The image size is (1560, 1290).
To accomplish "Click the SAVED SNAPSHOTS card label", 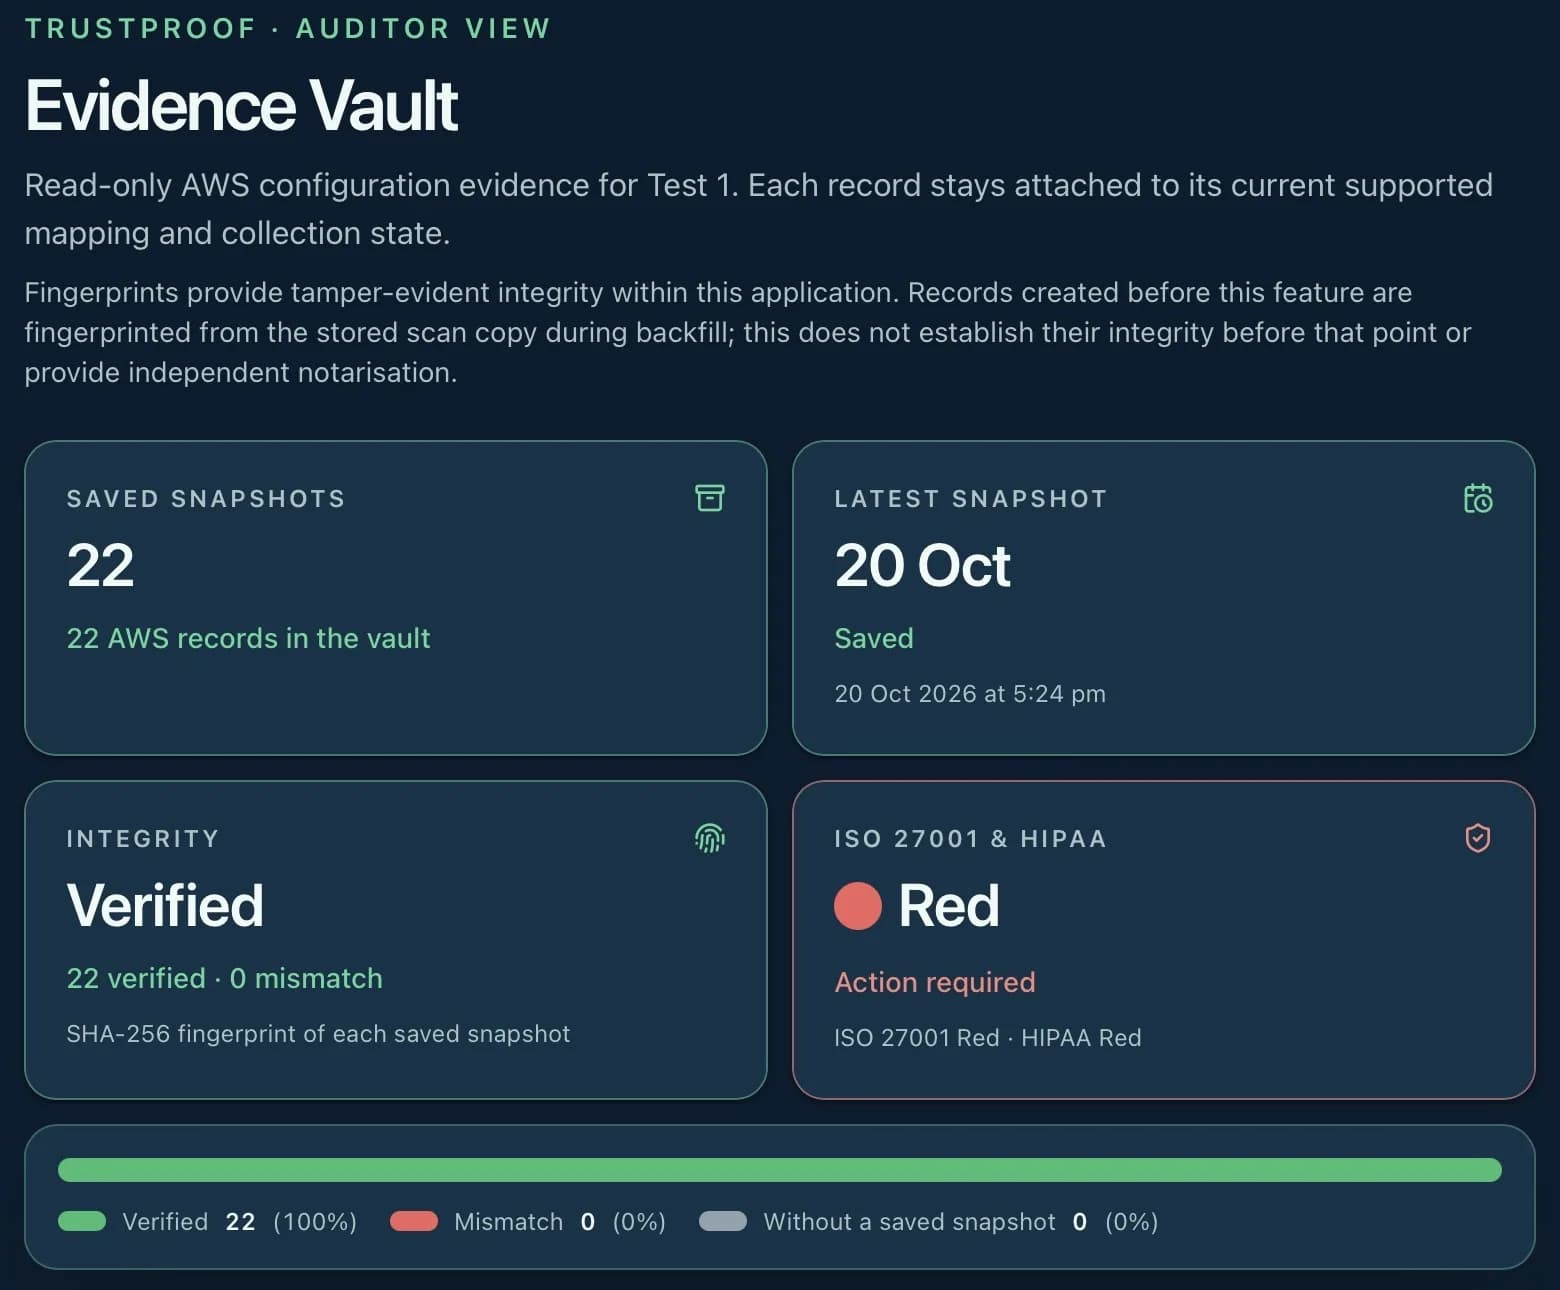I will coord(206,499).
